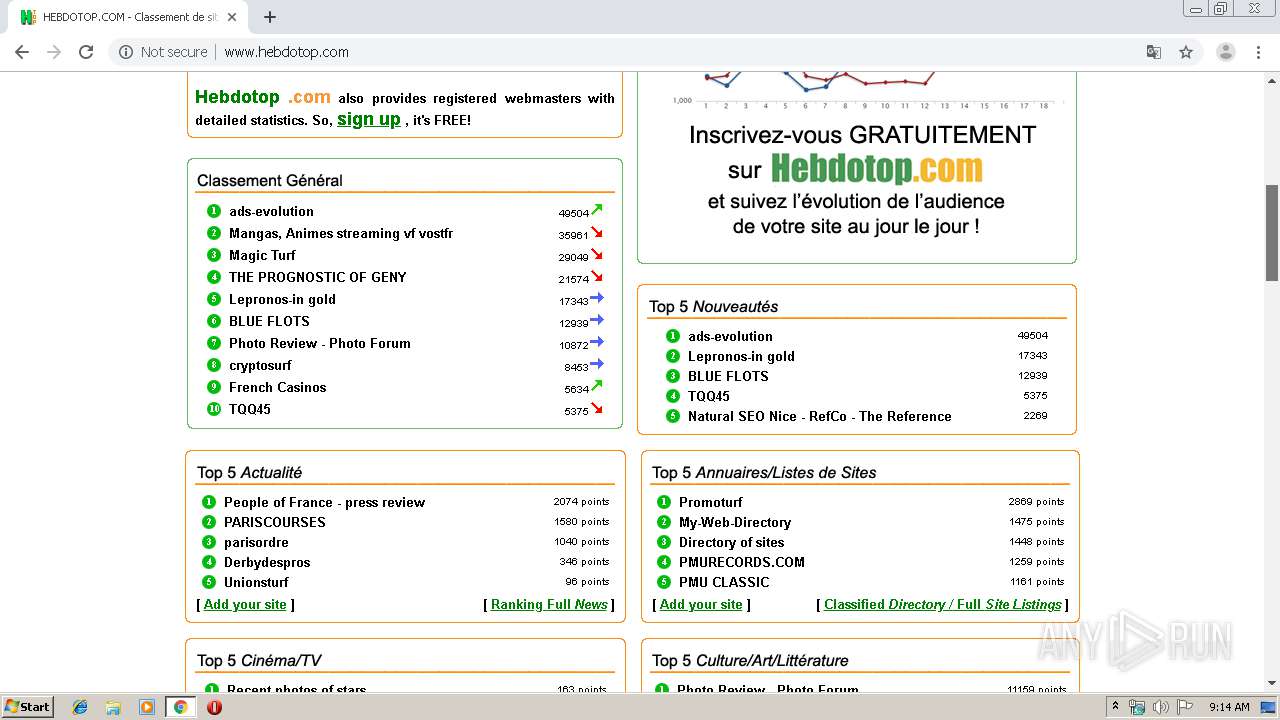Click rank 10 badge beside TQQ45
Image resolution: width=1280 pixels, height=720 pixels.
[x=213, y=409]
